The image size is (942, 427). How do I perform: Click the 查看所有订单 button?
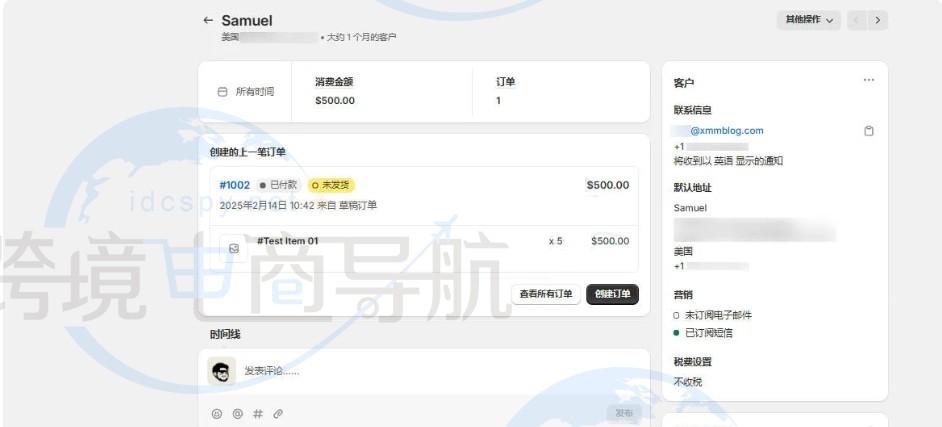(546, 294)
